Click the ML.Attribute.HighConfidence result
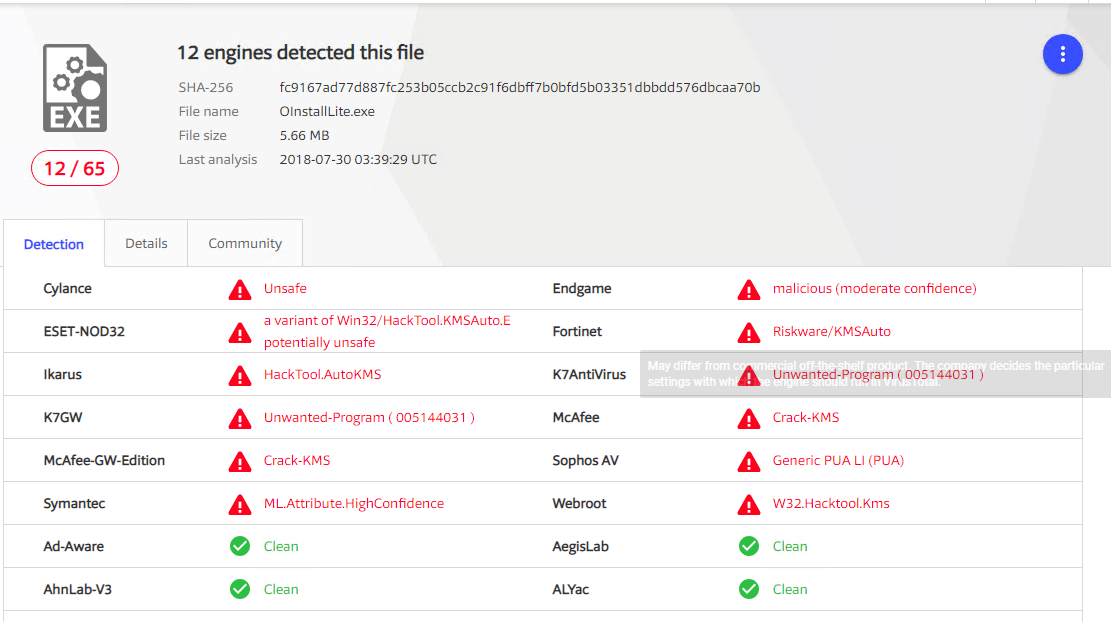The width and height of the screenshot is (1111, 622). click(354, 504)
